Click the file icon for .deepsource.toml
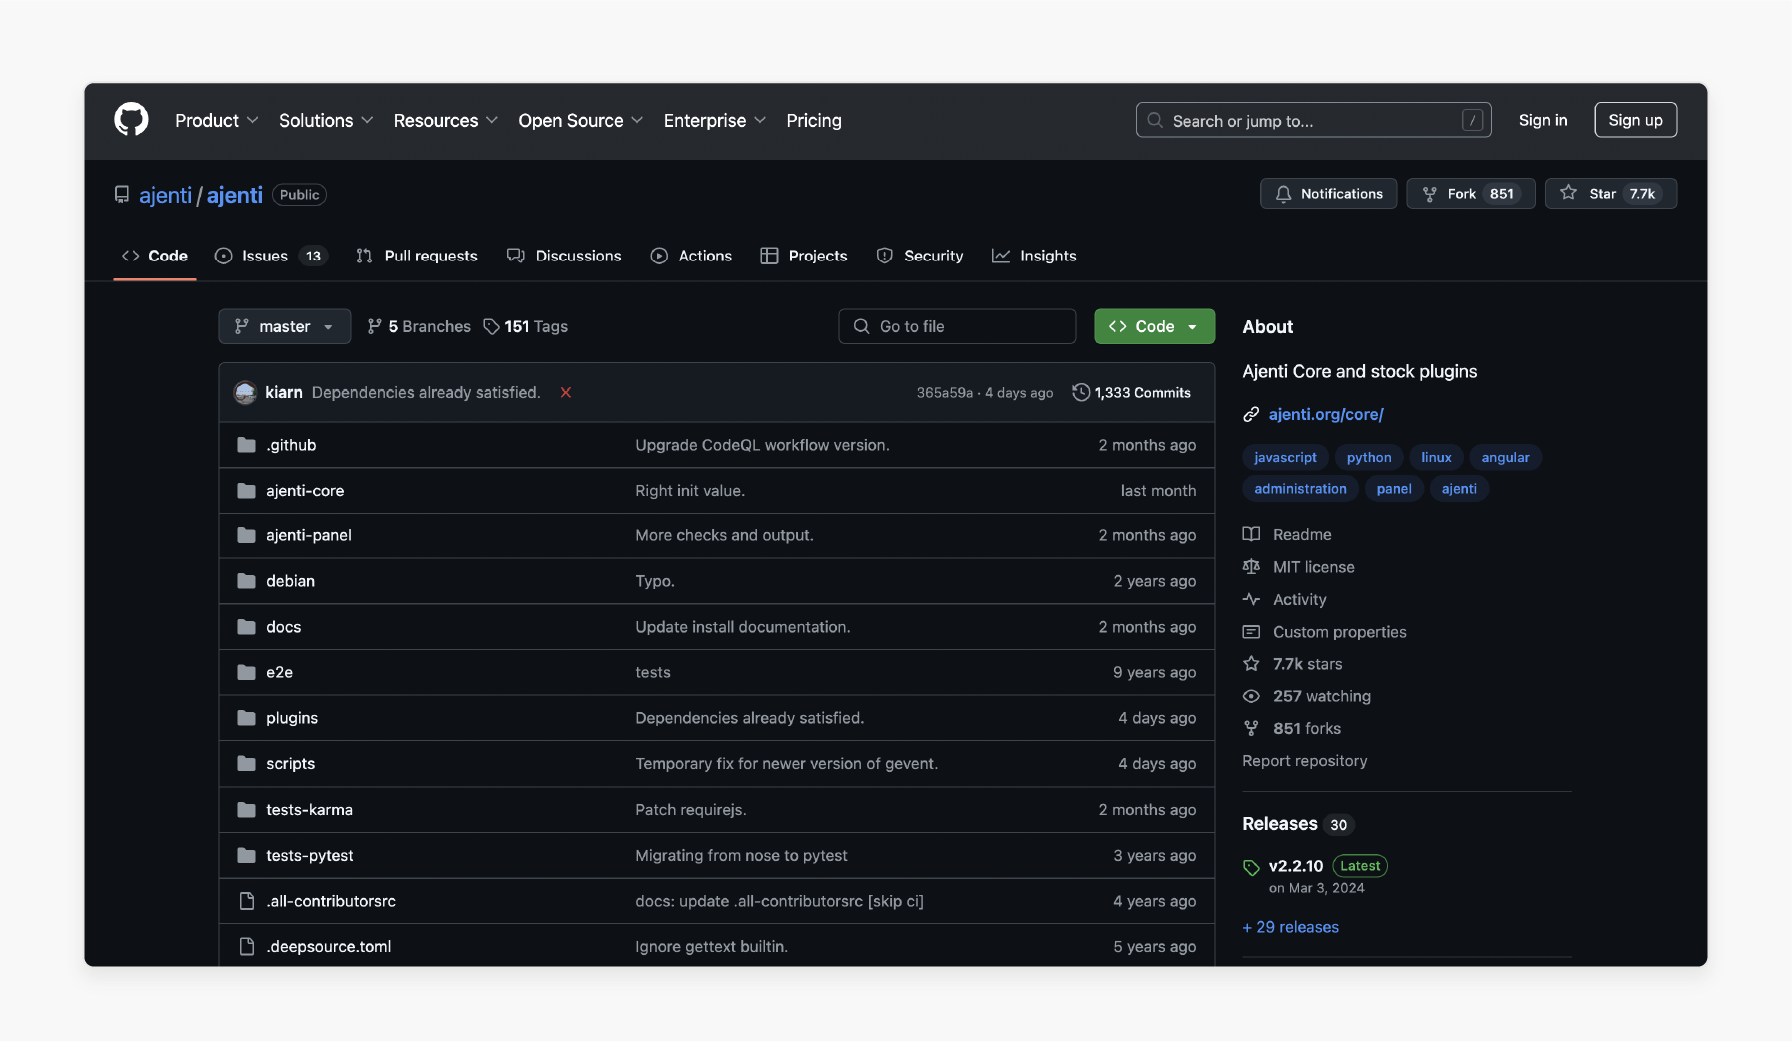Screen dimensions: 1792x1042 [x=246, y=947]
